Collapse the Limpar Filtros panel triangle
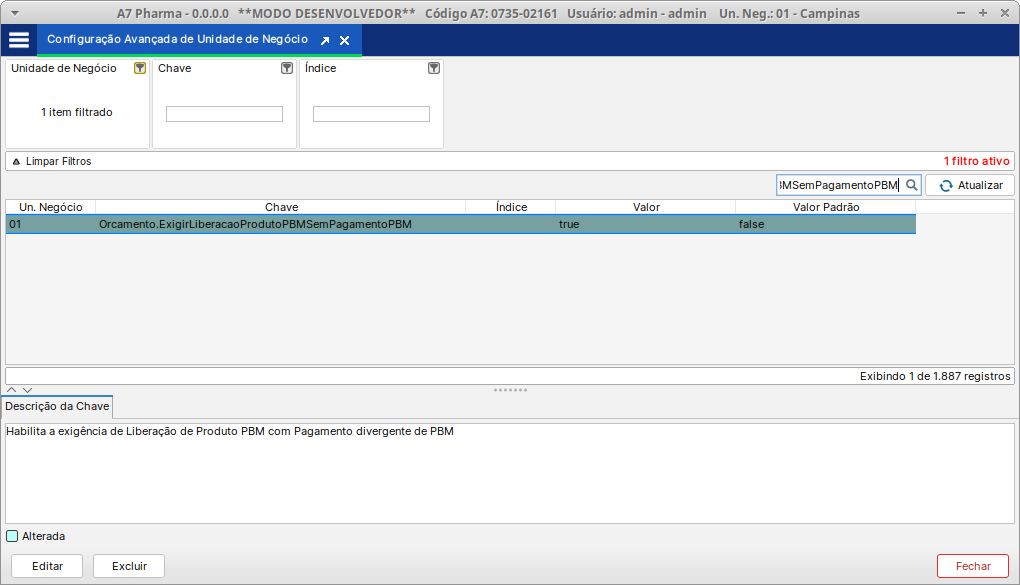The image size is (1020, 585). tap(16, 161)
